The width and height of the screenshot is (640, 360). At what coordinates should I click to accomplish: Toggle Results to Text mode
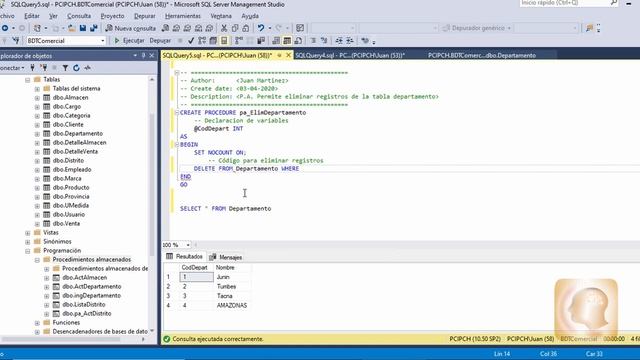276,40
